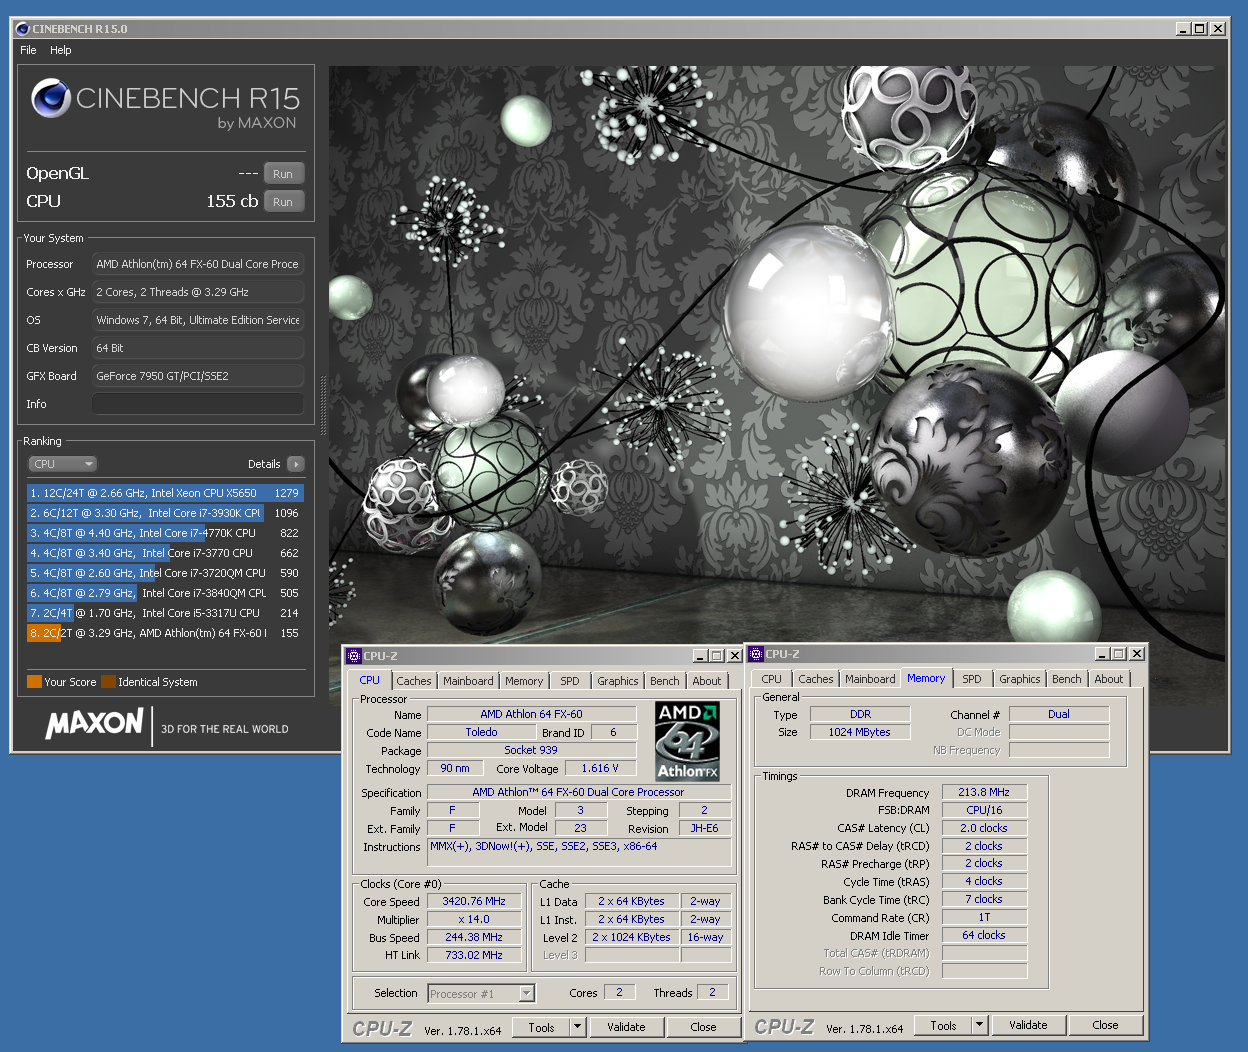Click the orange Your Score legend swatch
Screen dimensions: 1248x1052
coord(34,682)
